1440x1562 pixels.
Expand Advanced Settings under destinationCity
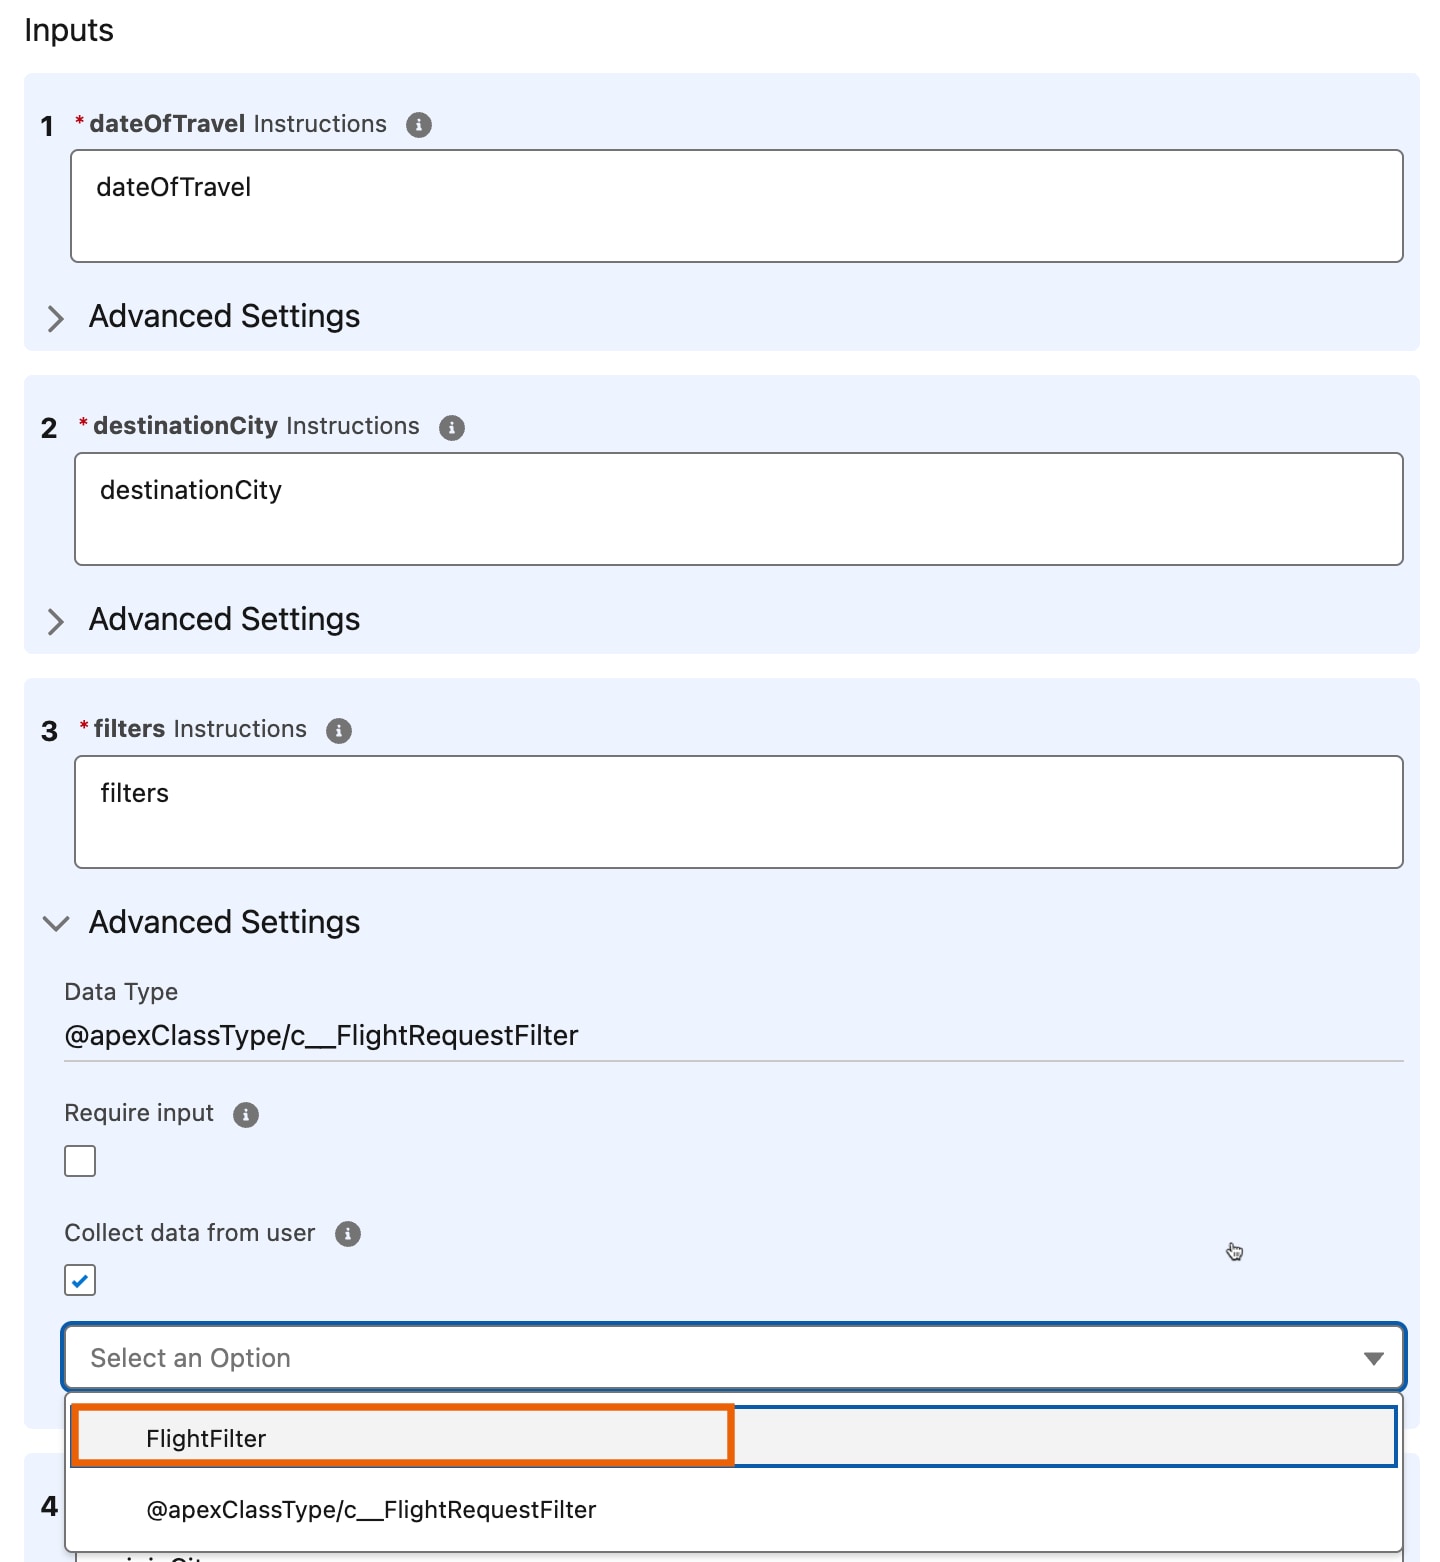204,620
